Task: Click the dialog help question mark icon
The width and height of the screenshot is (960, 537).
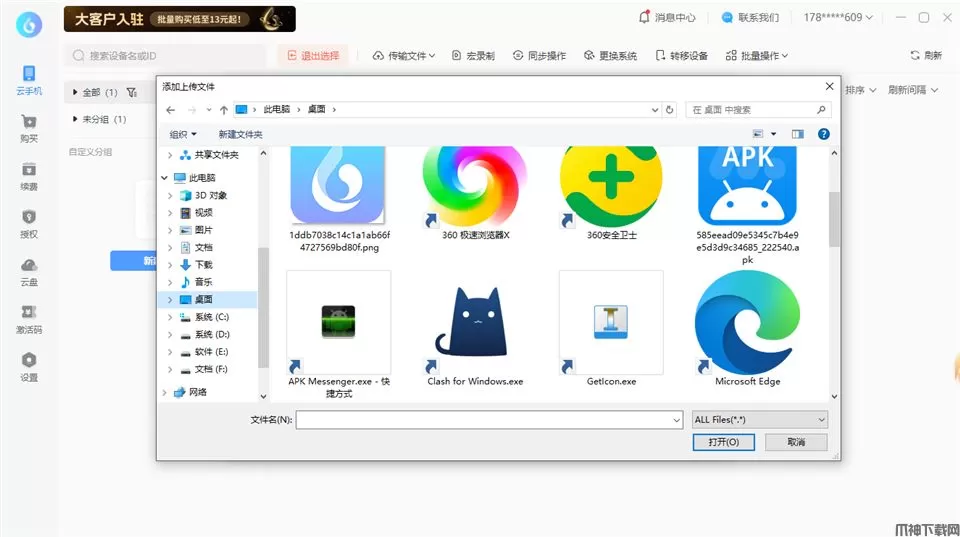Action: tap(824, 134)
